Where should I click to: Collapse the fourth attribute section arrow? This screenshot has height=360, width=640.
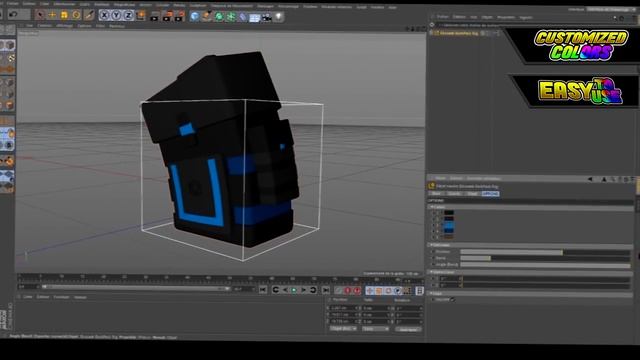pyautogui.click(x=432, y=272)
